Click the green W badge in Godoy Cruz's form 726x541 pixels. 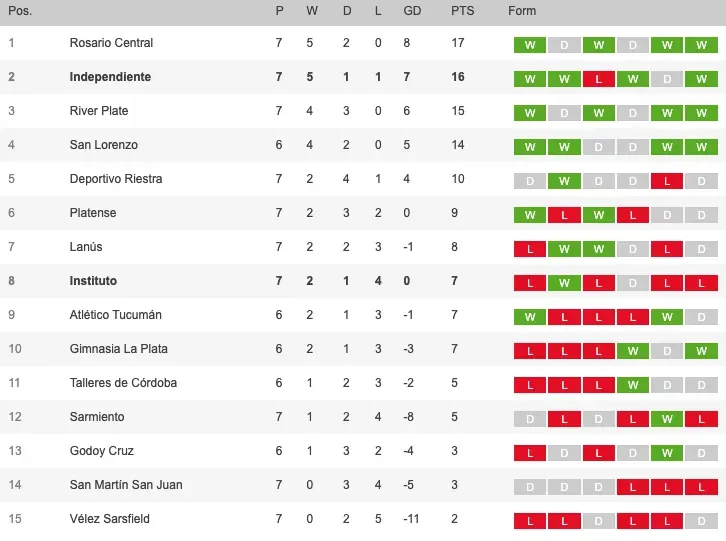click(x=666, y=453)
